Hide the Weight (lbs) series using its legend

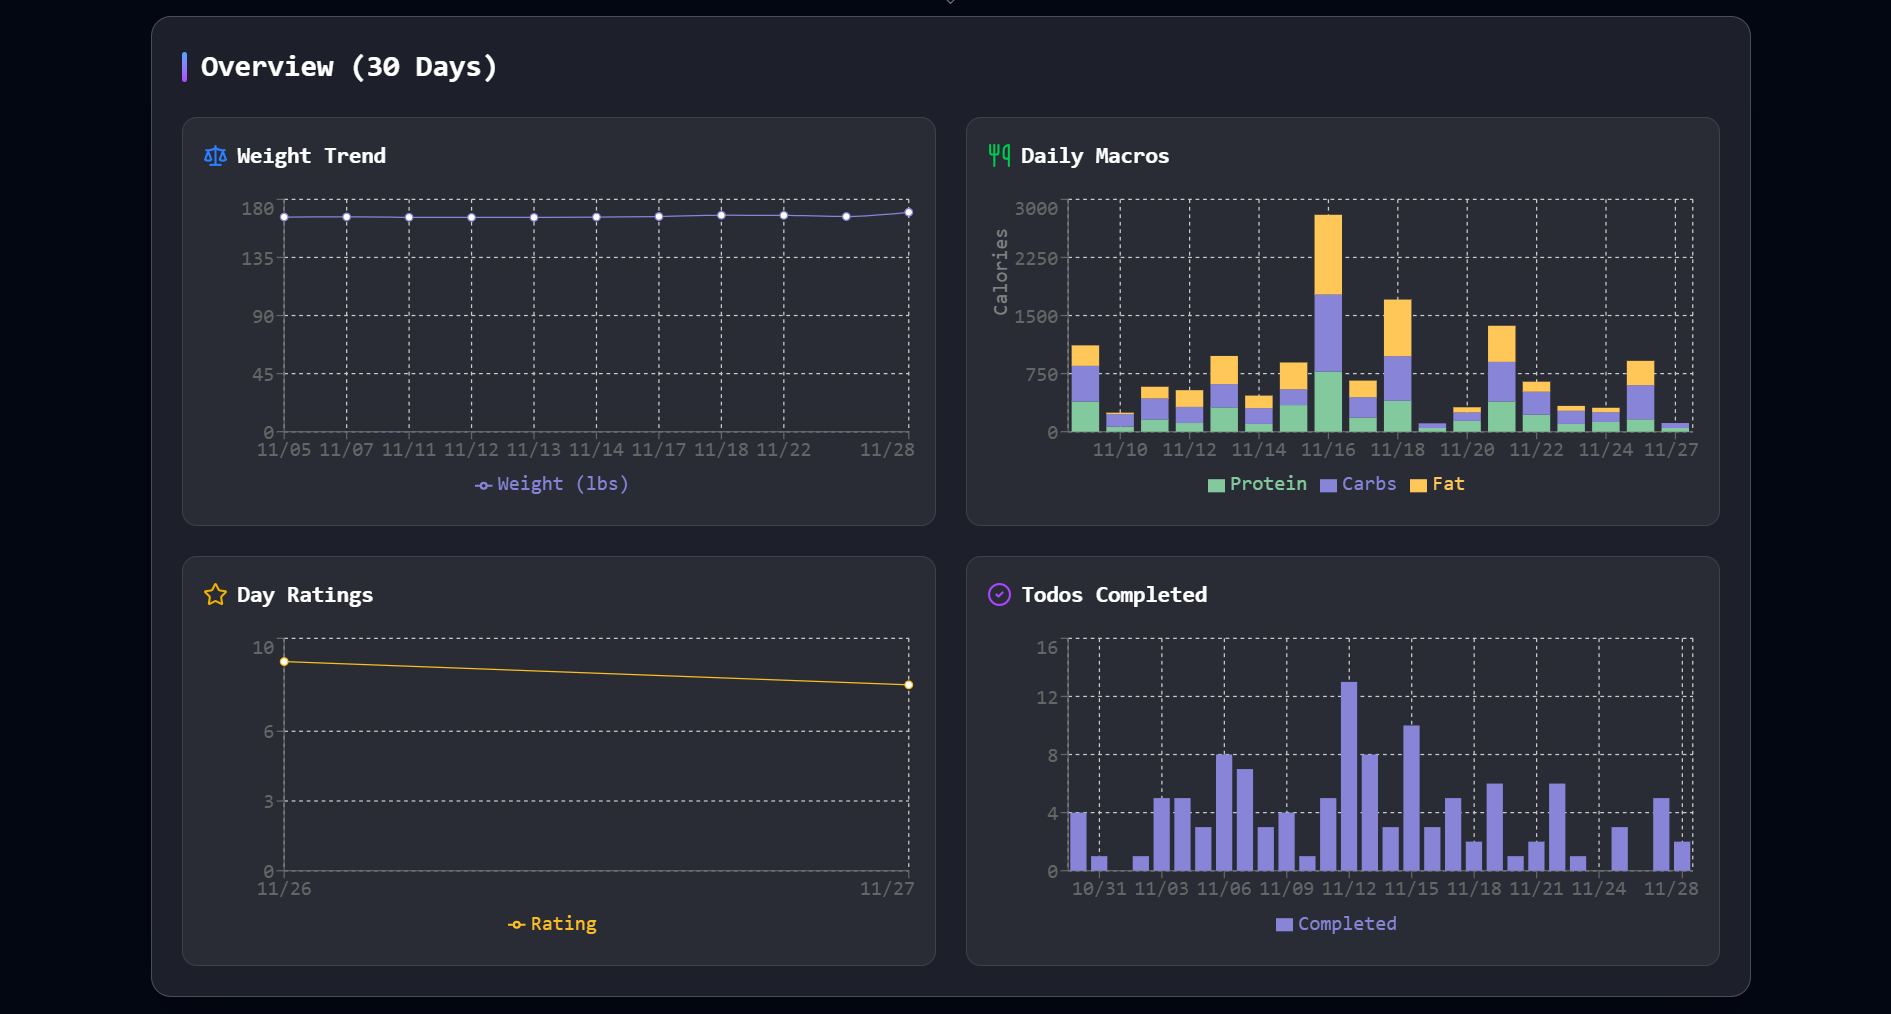[x=551, y=484]
